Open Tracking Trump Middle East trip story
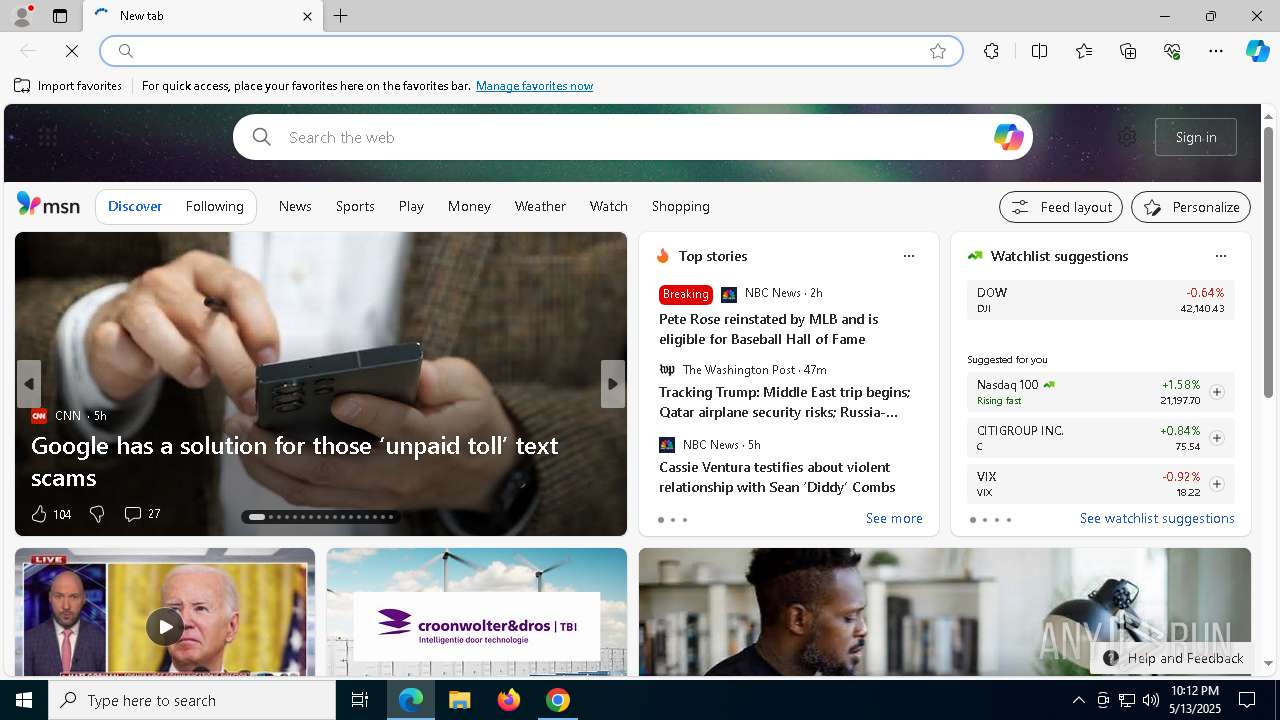Image resolution: width=1280 pixels, height=720 pixels. point(784,402)
